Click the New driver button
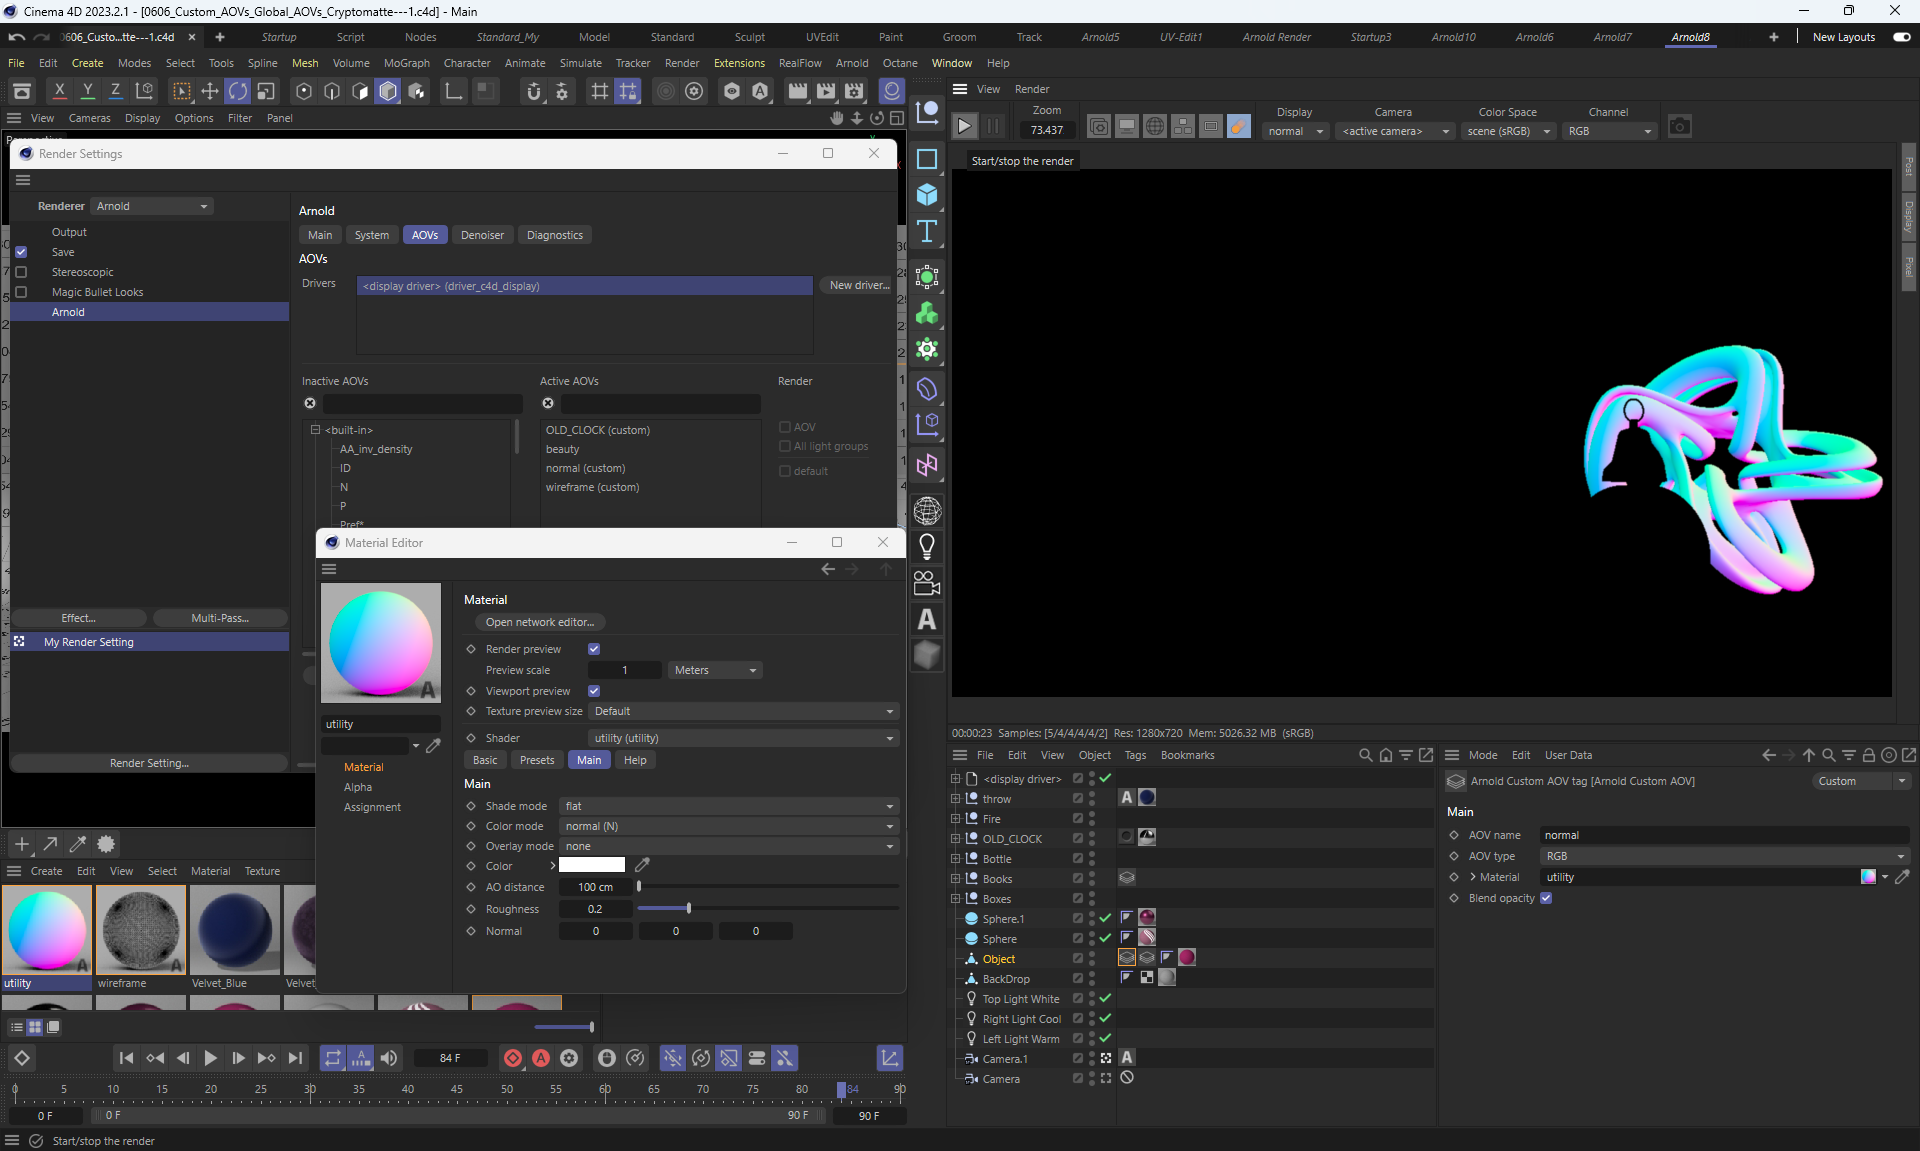The height and width of the screenshot is (1151, 1920). point(858,285)
